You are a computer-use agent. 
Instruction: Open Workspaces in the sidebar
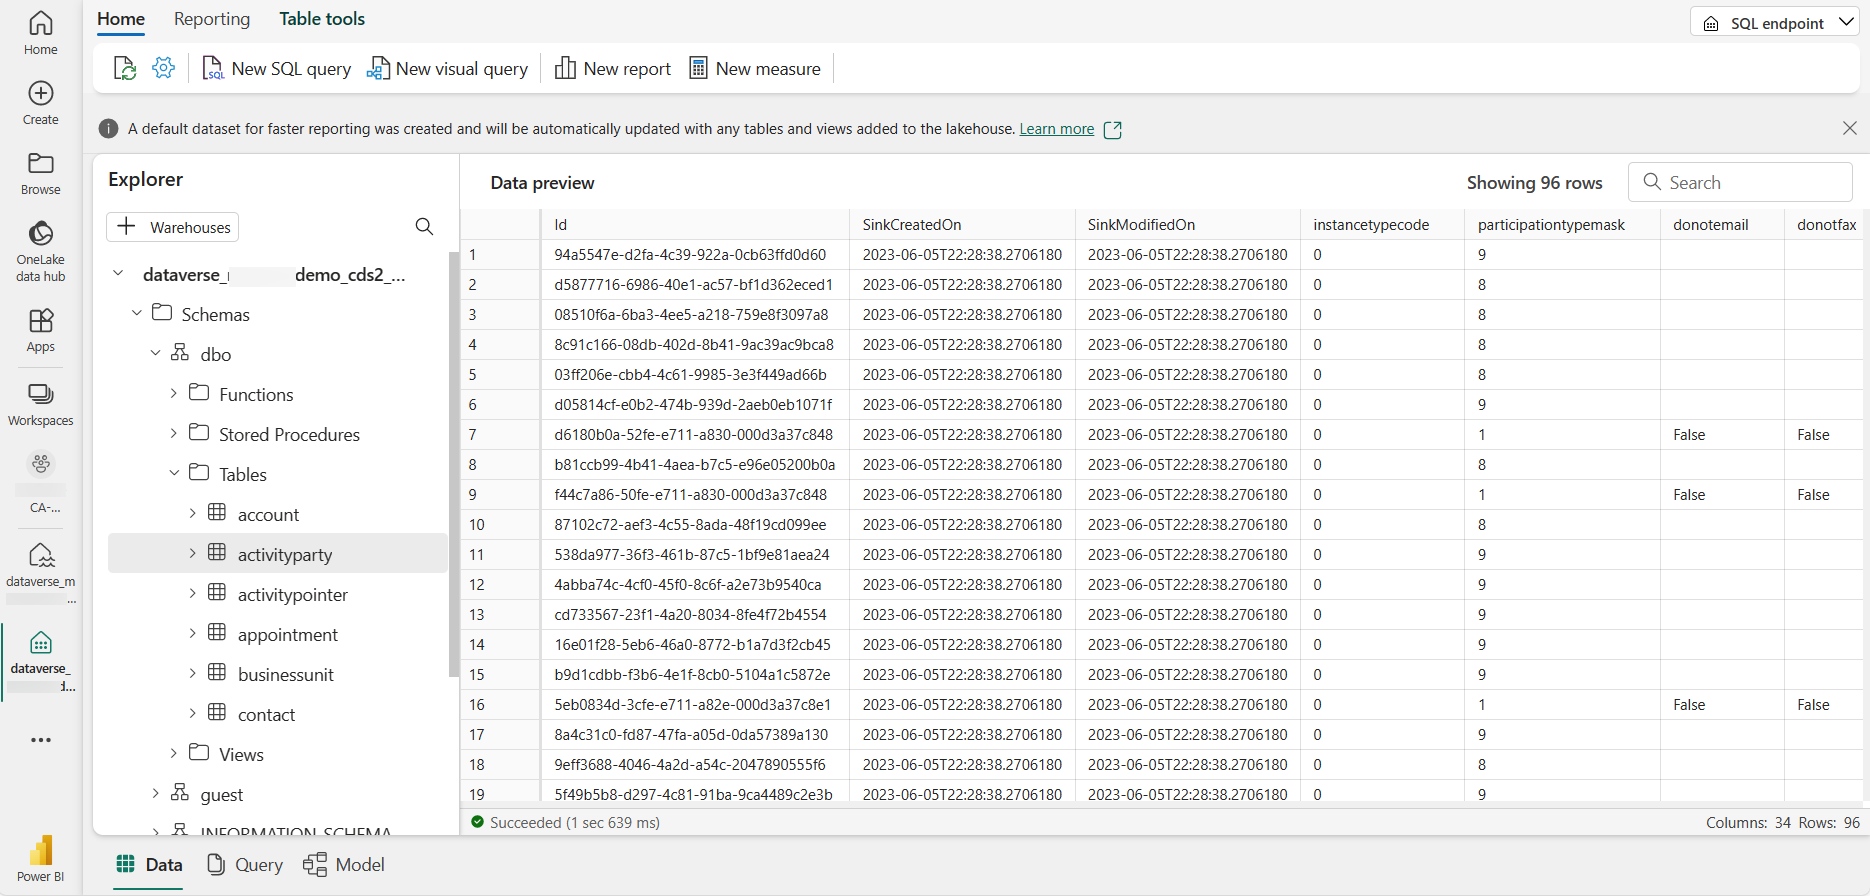coord(40,404)
